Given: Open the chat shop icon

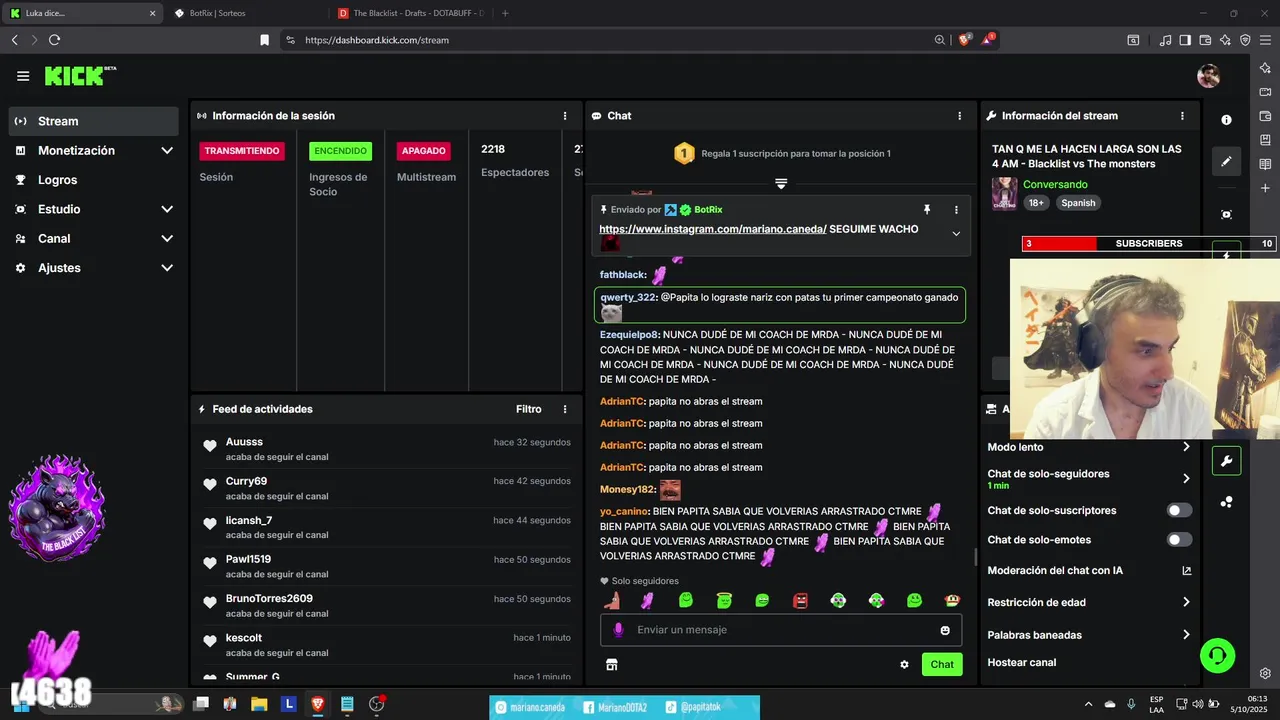Looking at the screenshot, I should [x=612, y=664].
